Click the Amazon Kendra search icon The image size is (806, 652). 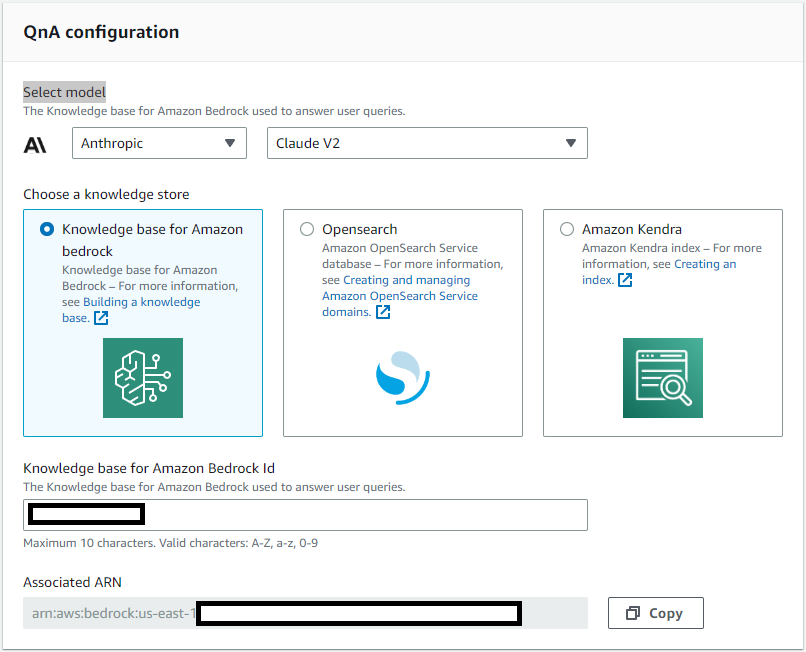[663, 378]
